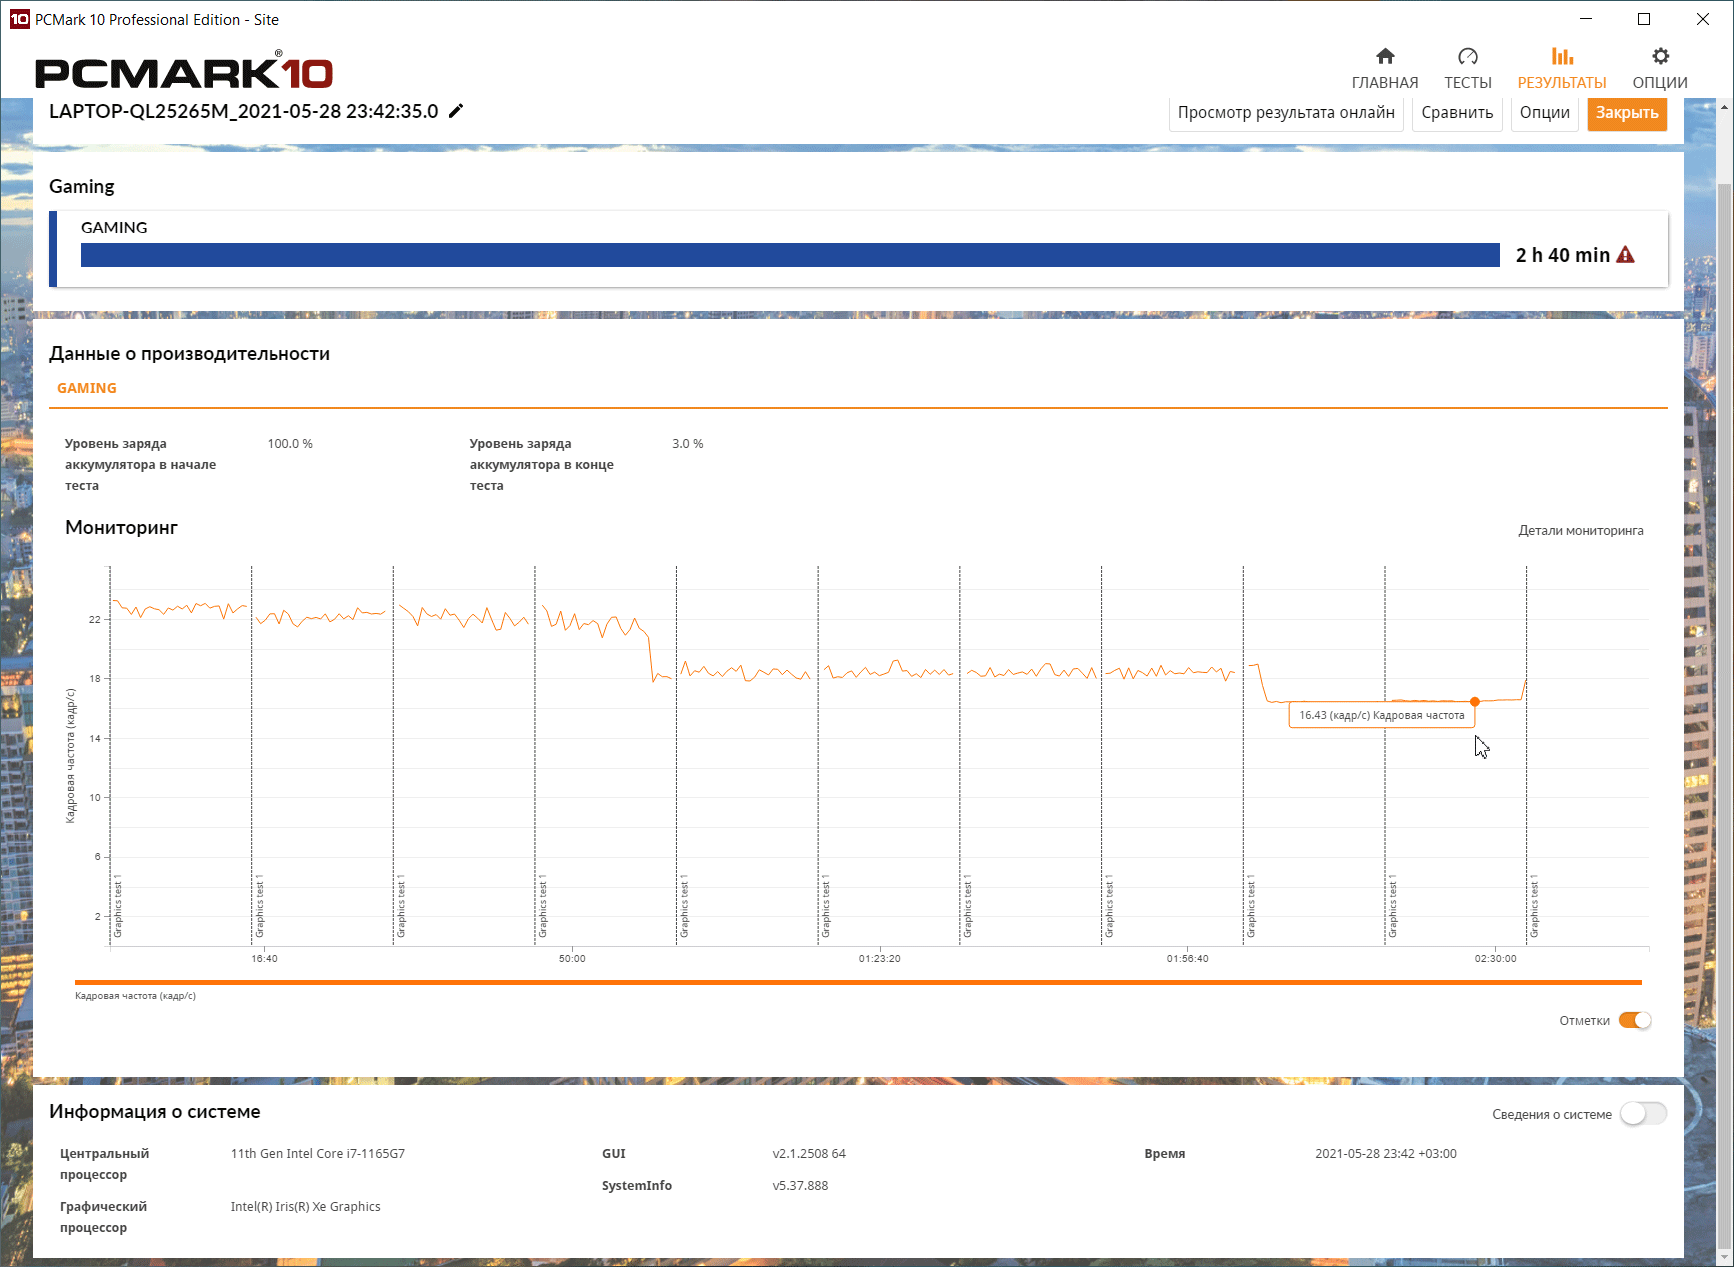1734x1267 pixels.
Task: Click the PCMark 10 title bar app icon
Action: [19, 19]
